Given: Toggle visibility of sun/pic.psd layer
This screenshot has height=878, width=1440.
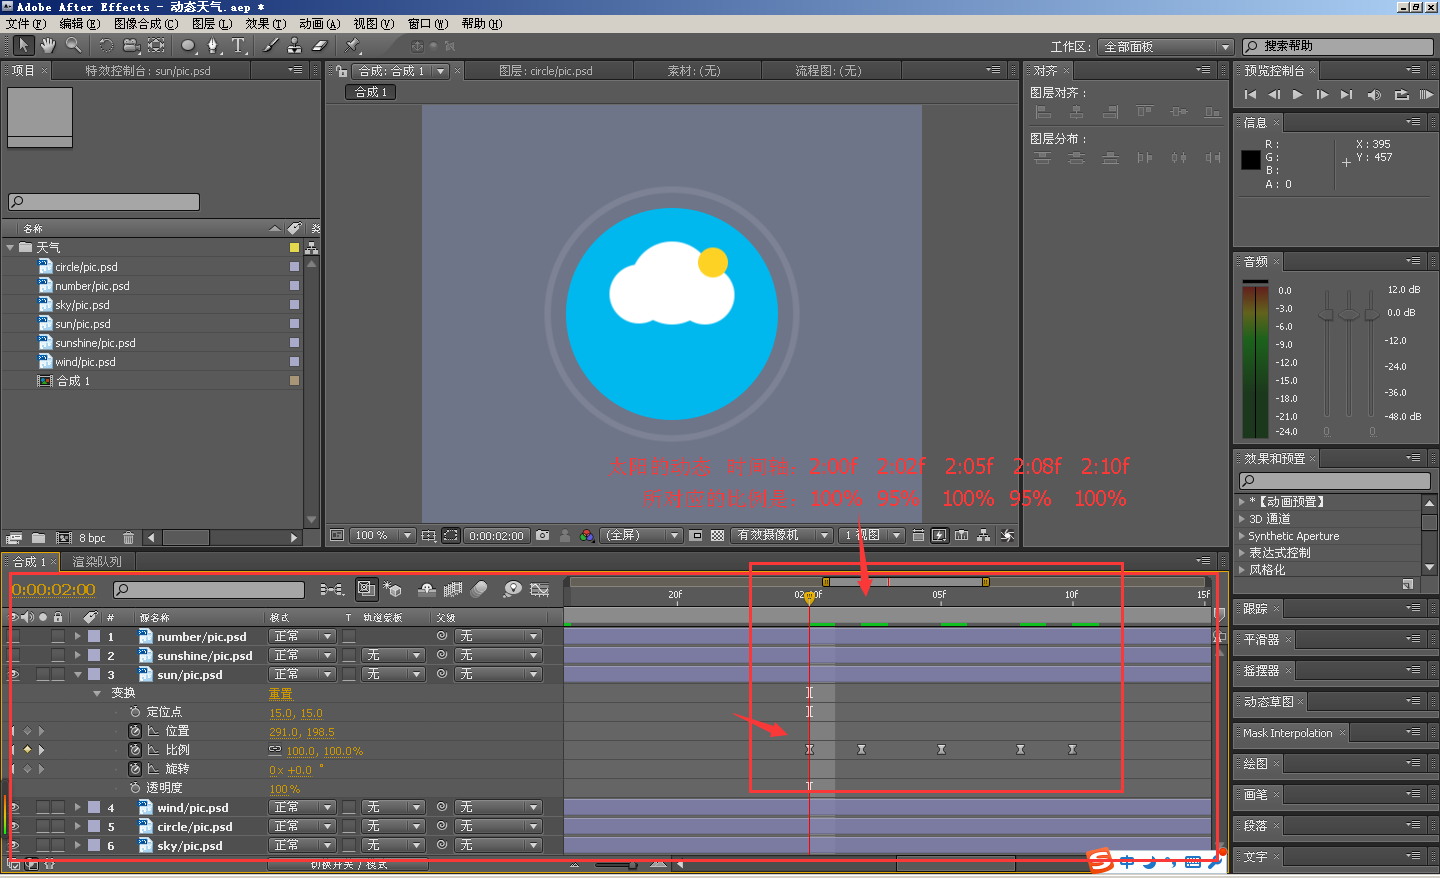Looking at the screenshot, I should point(14,675).
